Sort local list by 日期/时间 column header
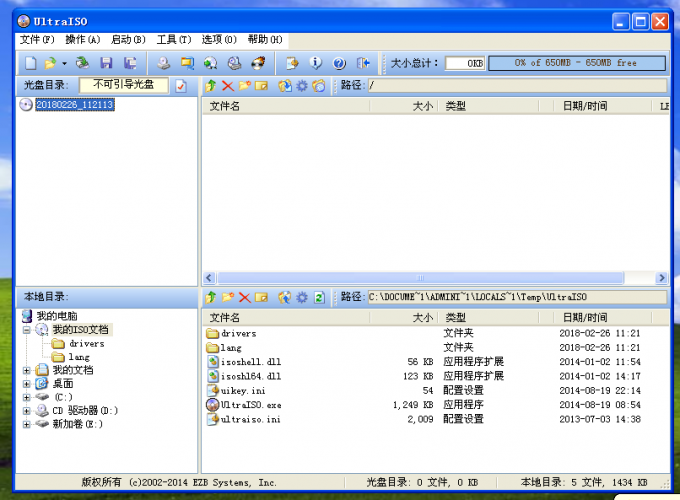This screenshot has height=500, width=680. pyautogui.click(x=602, y=318)
